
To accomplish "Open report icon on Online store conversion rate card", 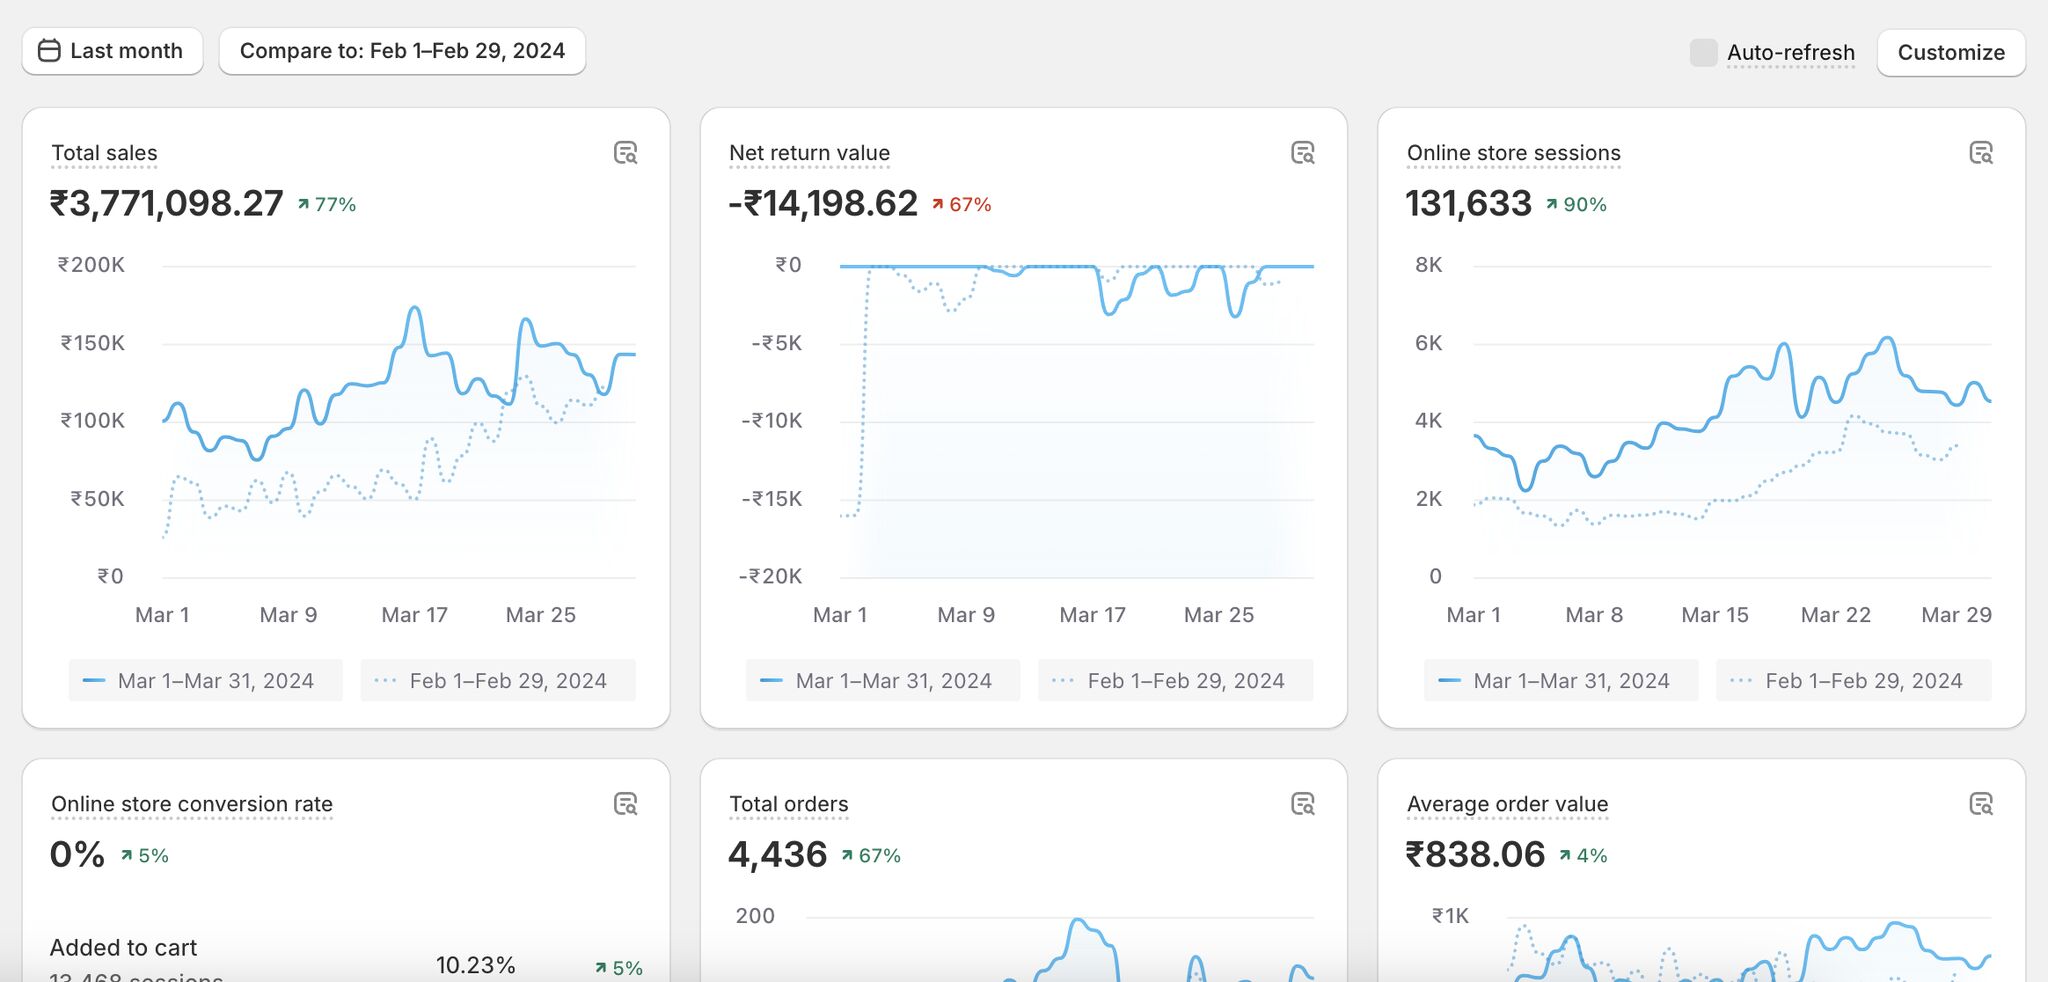I will tap(625, 804).
